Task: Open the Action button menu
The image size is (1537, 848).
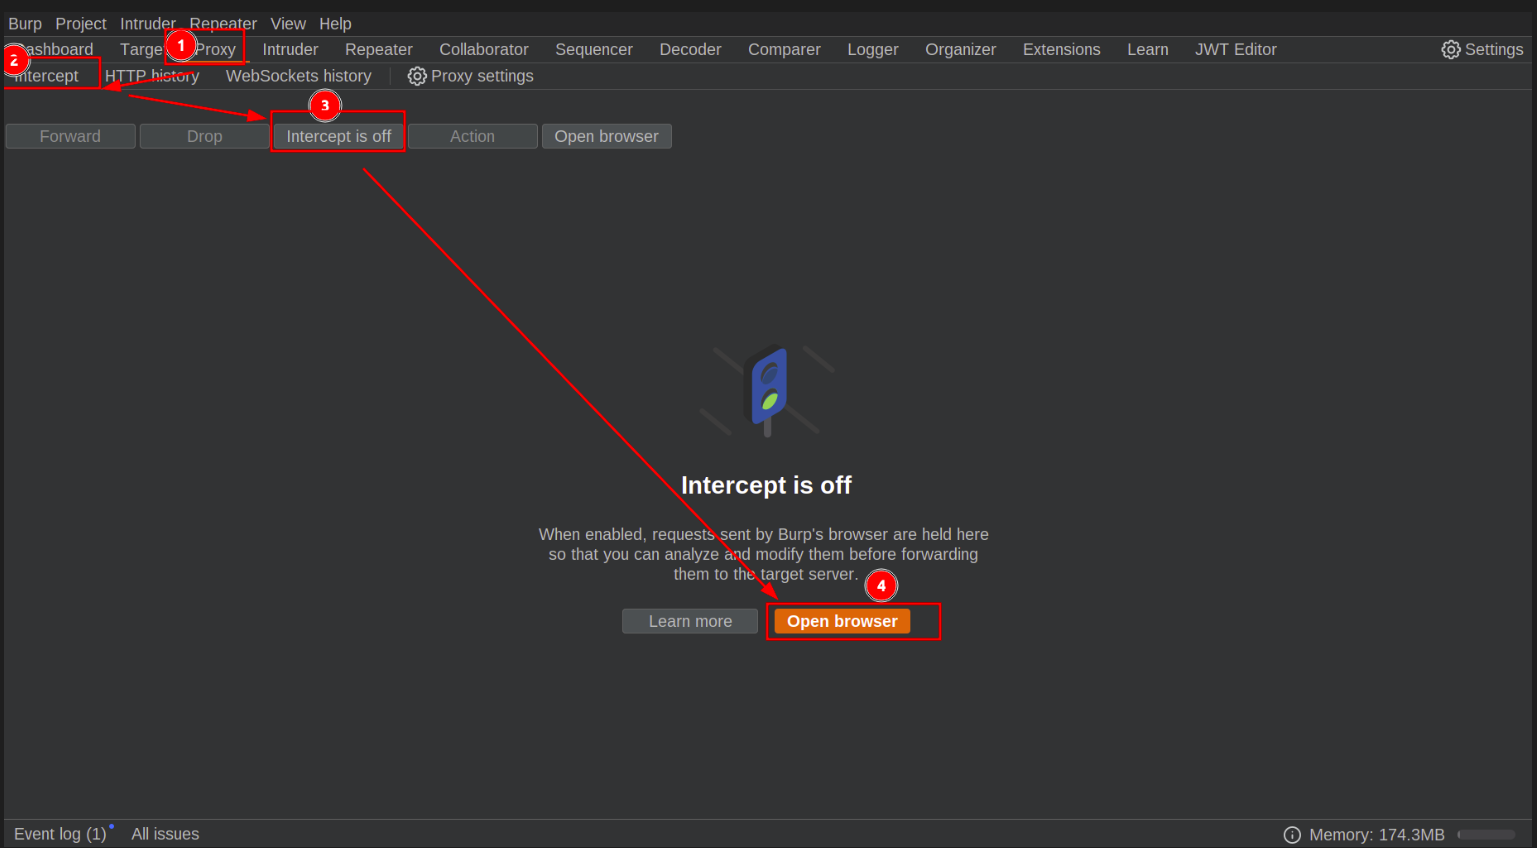Action: coord(472,136)
